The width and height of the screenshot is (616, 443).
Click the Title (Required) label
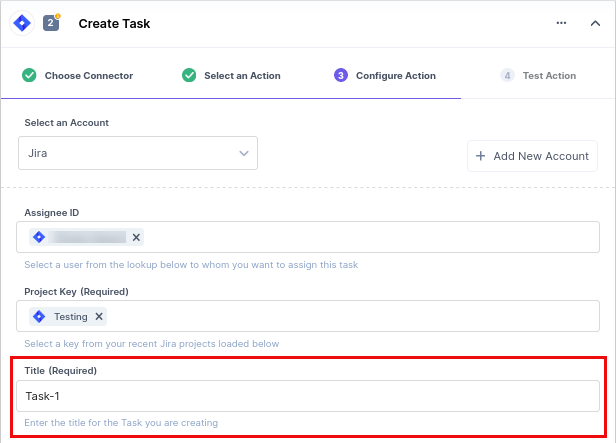tap(60, 371)
